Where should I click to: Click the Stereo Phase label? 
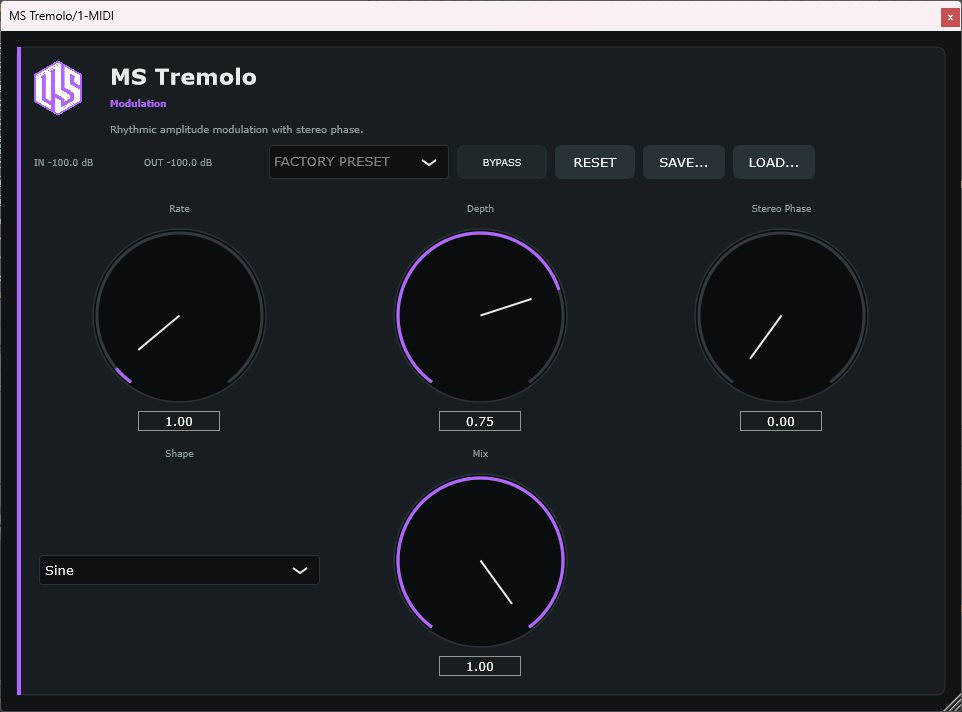pos(781,209)
